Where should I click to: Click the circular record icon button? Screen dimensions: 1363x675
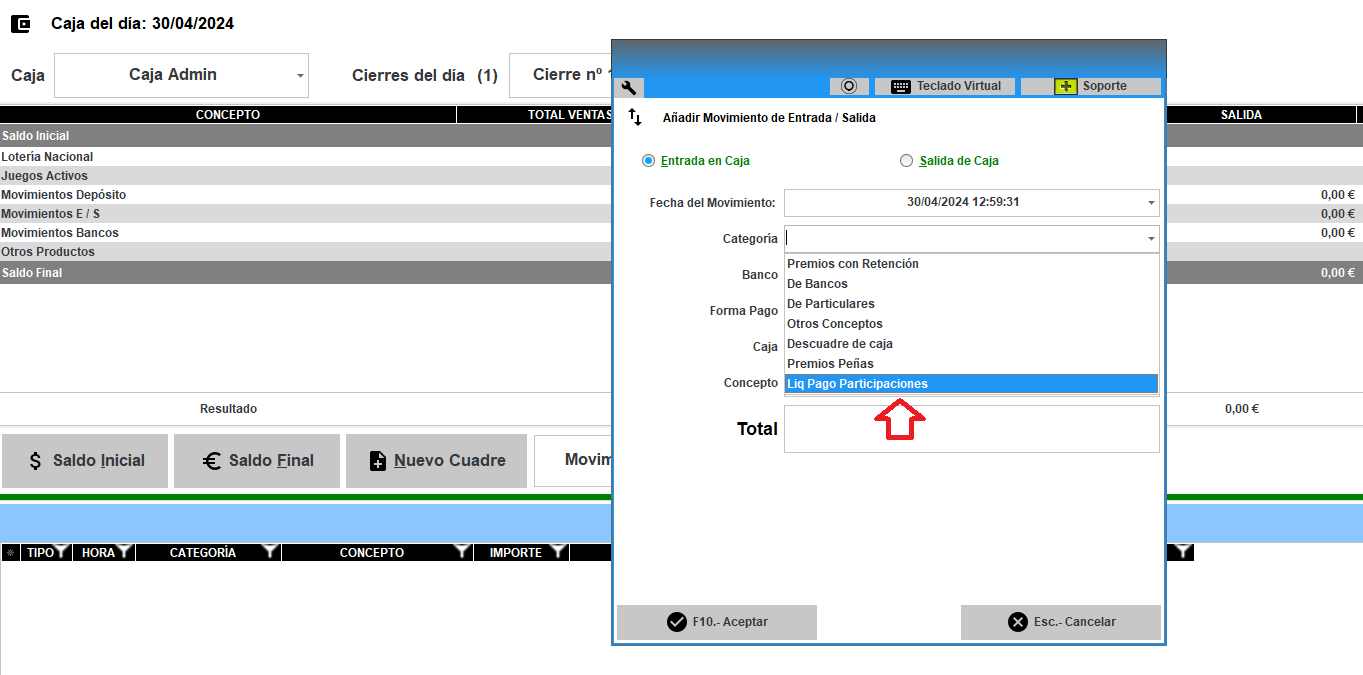[x=849, y=86]
